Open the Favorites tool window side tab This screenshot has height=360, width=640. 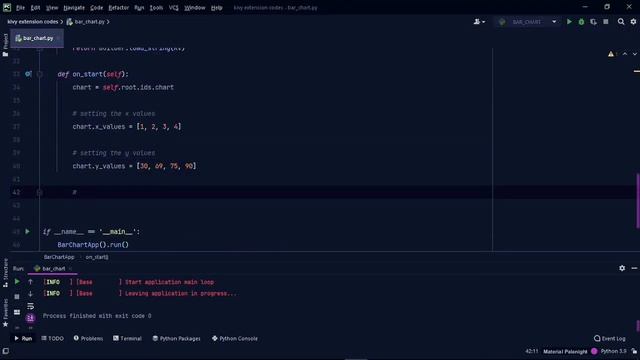[5, 313]
